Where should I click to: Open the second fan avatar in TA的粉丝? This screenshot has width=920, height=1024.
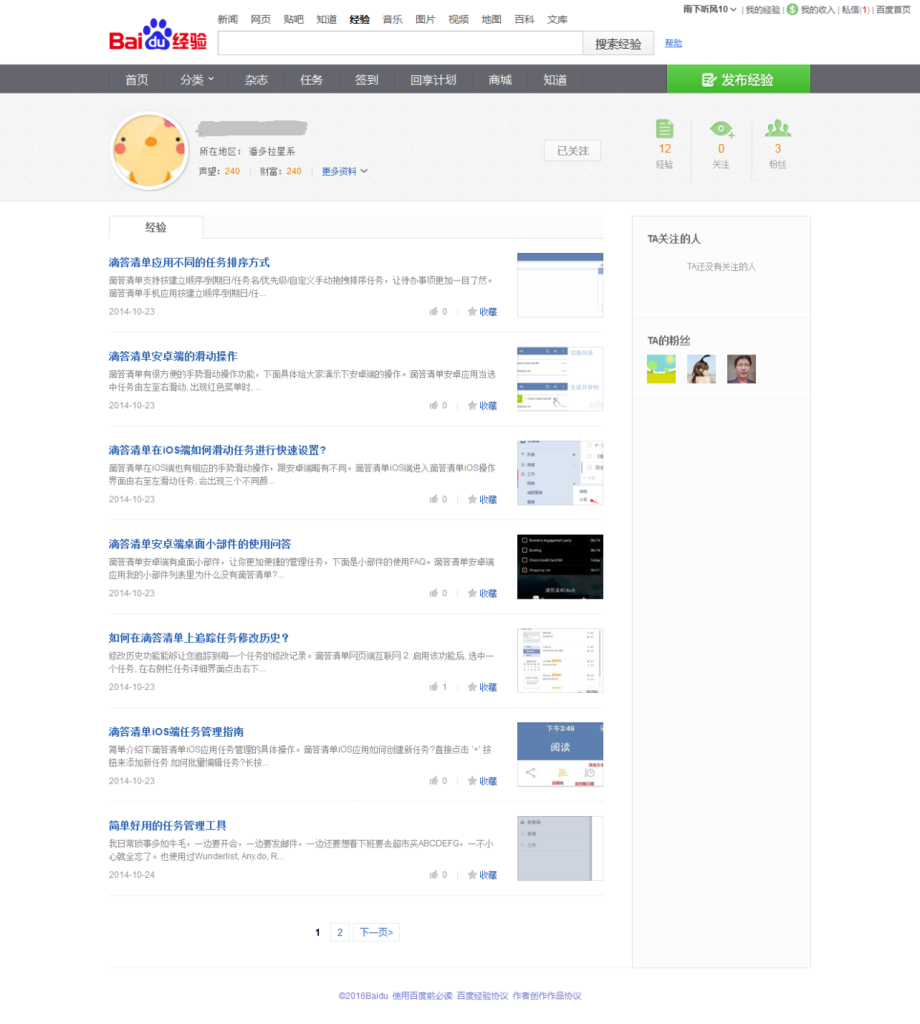[701, 369]
